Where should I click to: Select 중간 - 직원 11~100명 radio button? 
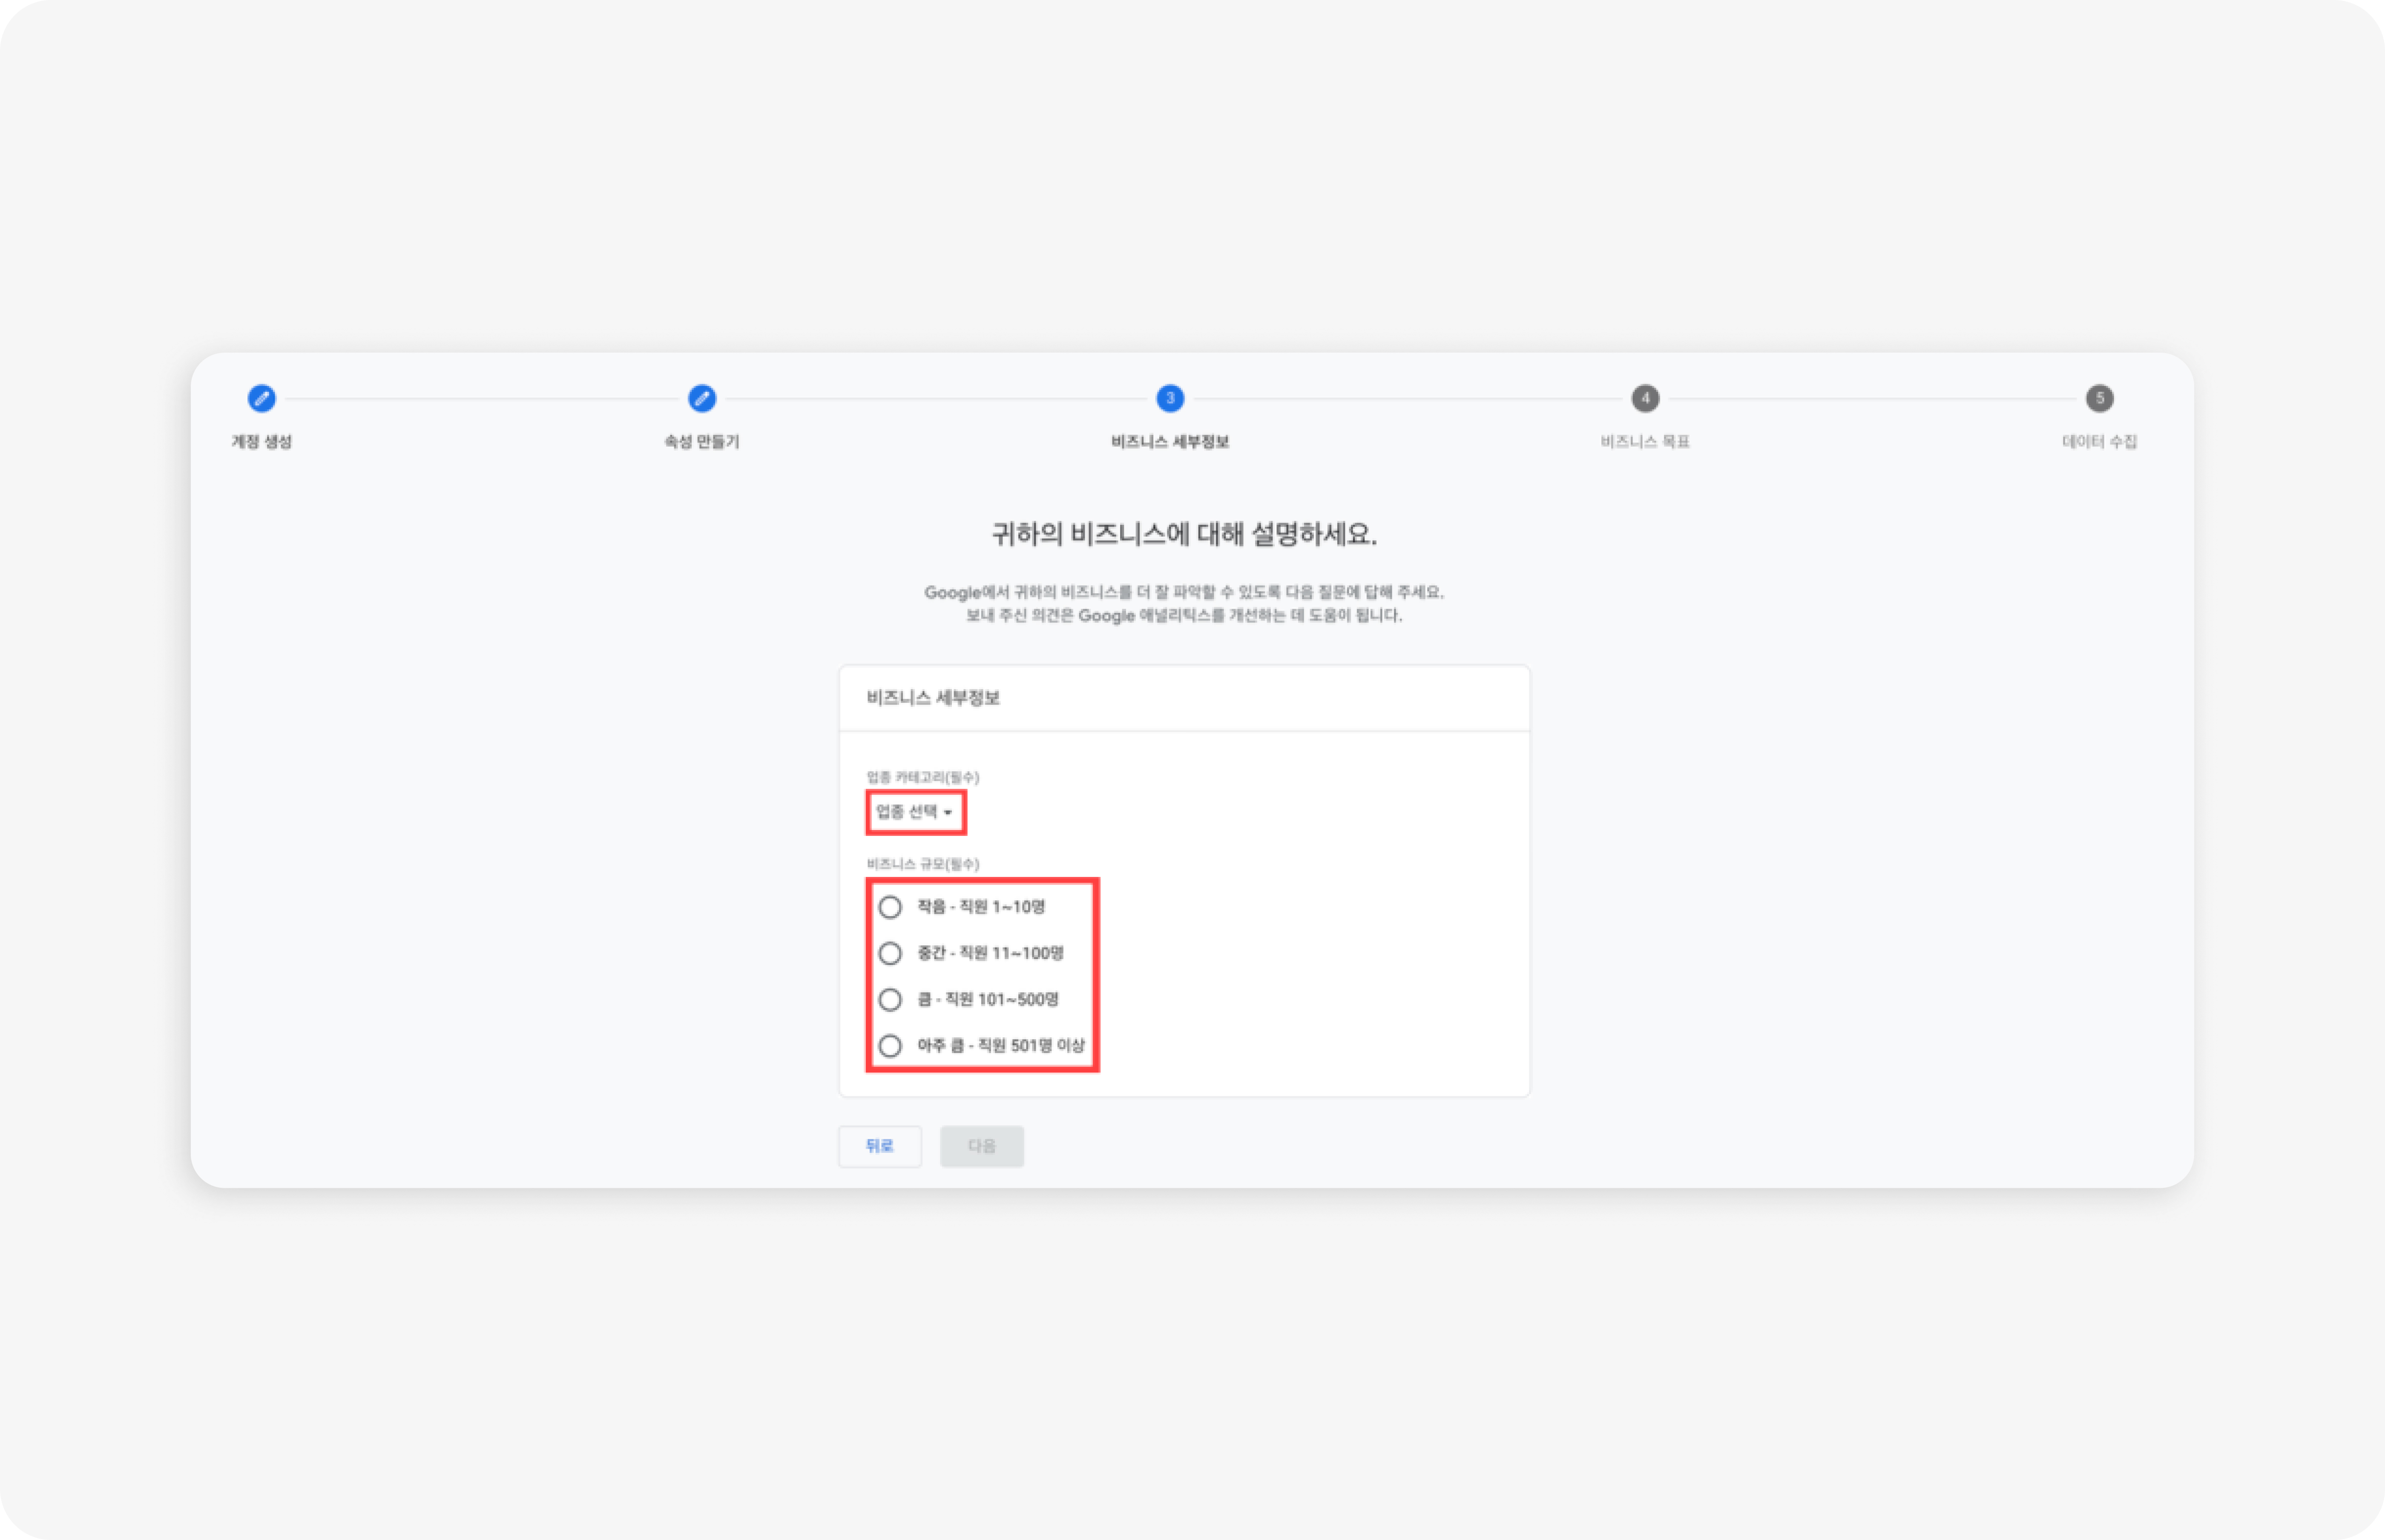coord(890,953)
